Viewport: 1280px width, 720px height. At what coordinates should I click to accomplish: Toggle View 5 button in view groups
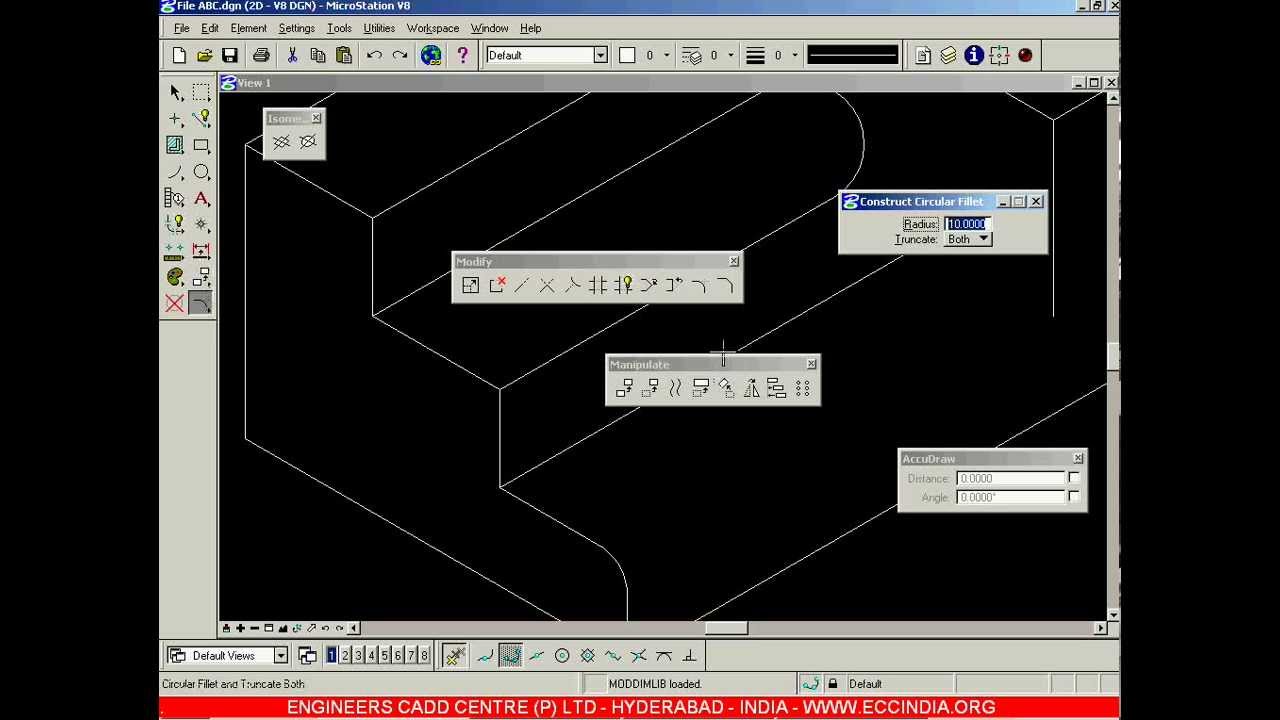point(384,655)
